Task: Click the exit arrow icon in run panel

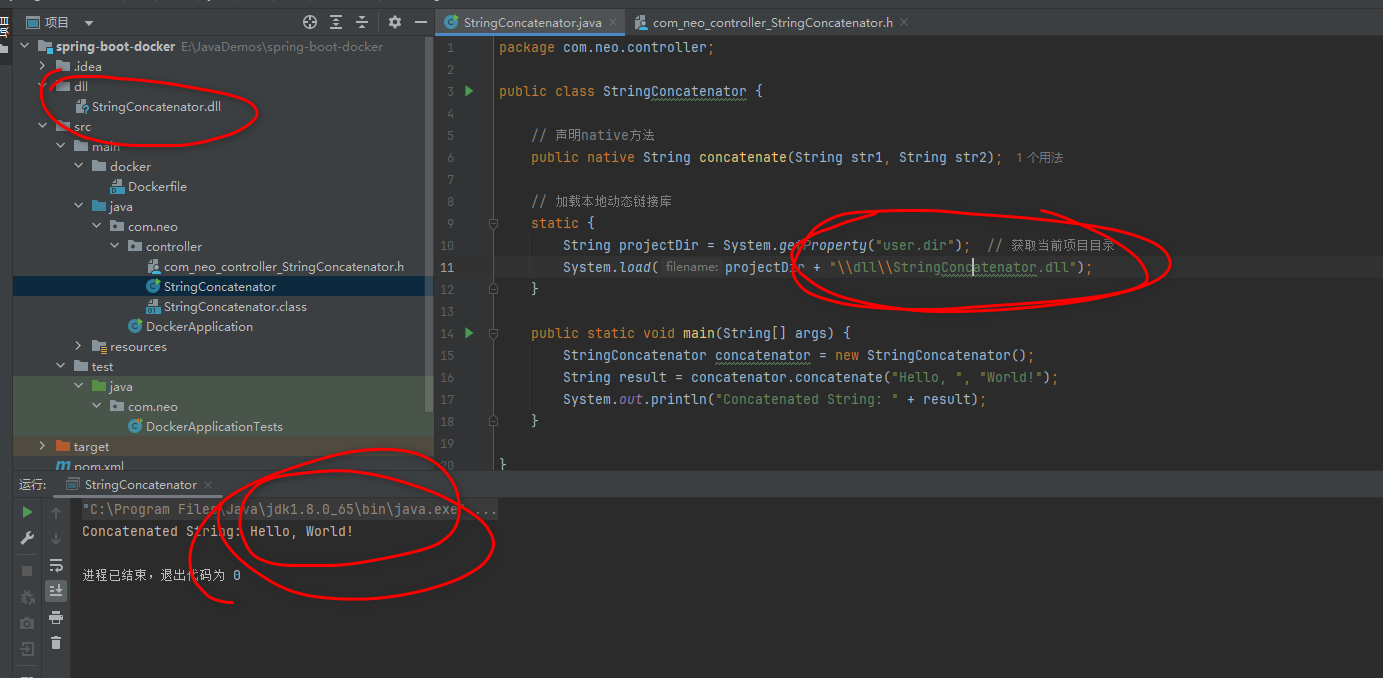Action: click(x=28, y=649)
